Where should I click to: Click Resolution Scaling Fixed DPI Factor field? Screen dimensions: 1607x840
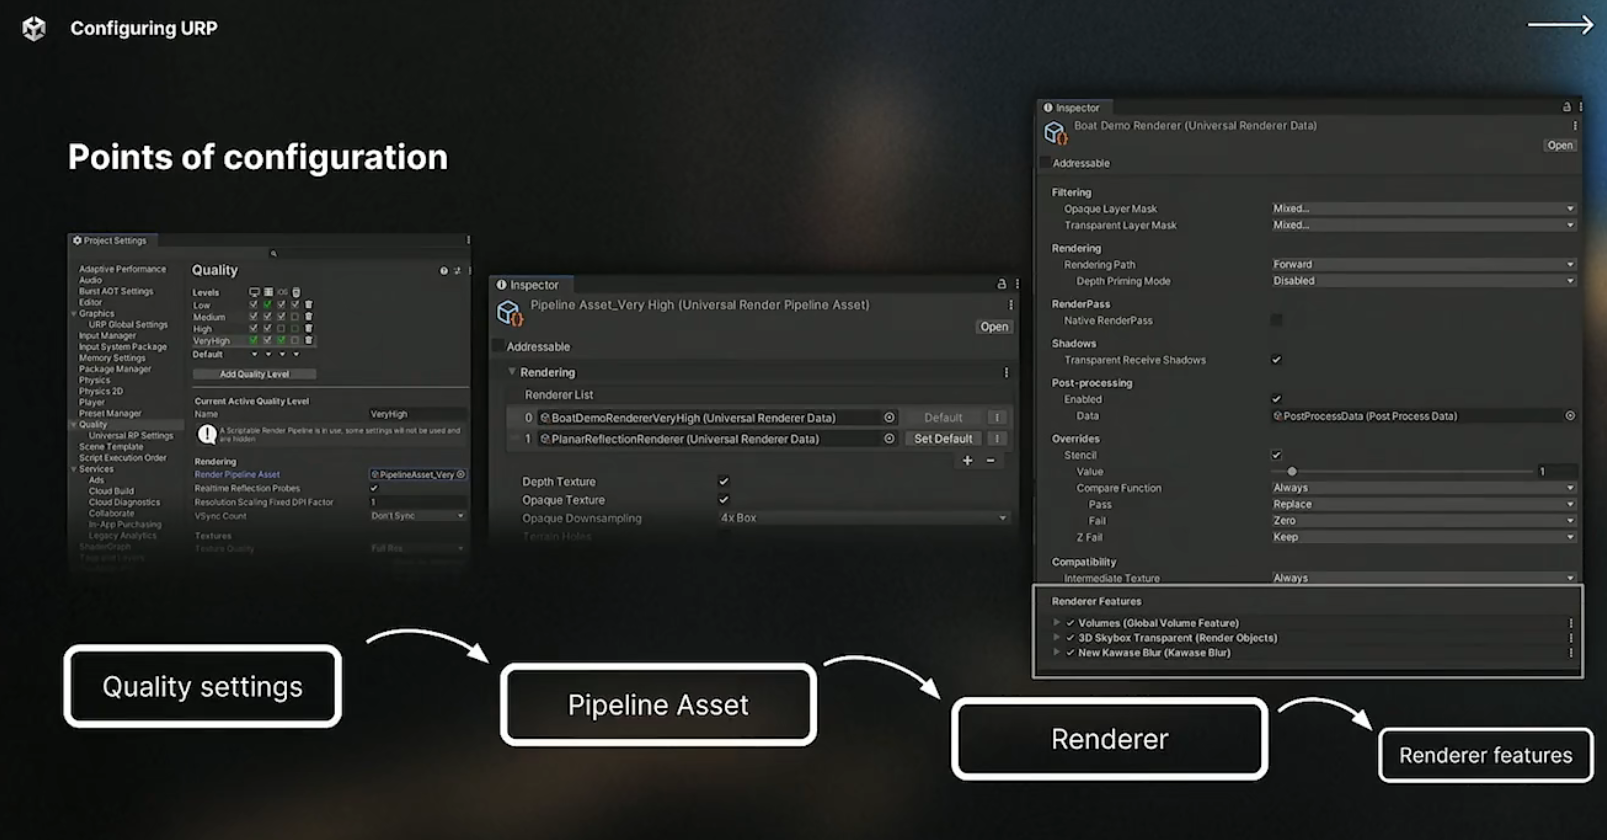click(417, 503)
